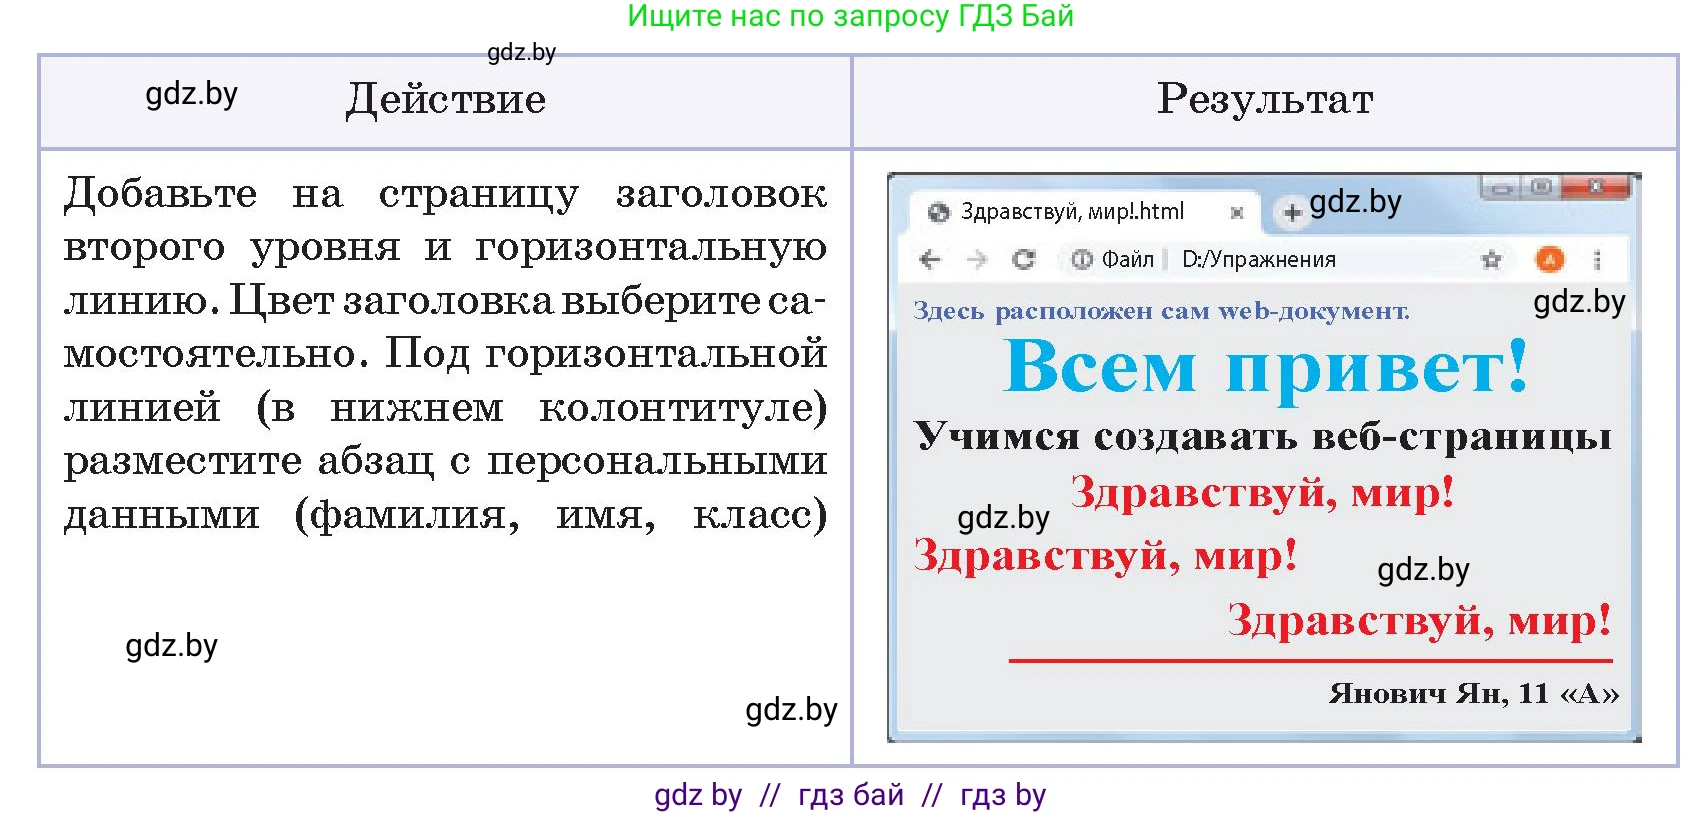Click the Файл info icon
Image resolution: width=1704 pixels, height=815 pixels.
1081,260
